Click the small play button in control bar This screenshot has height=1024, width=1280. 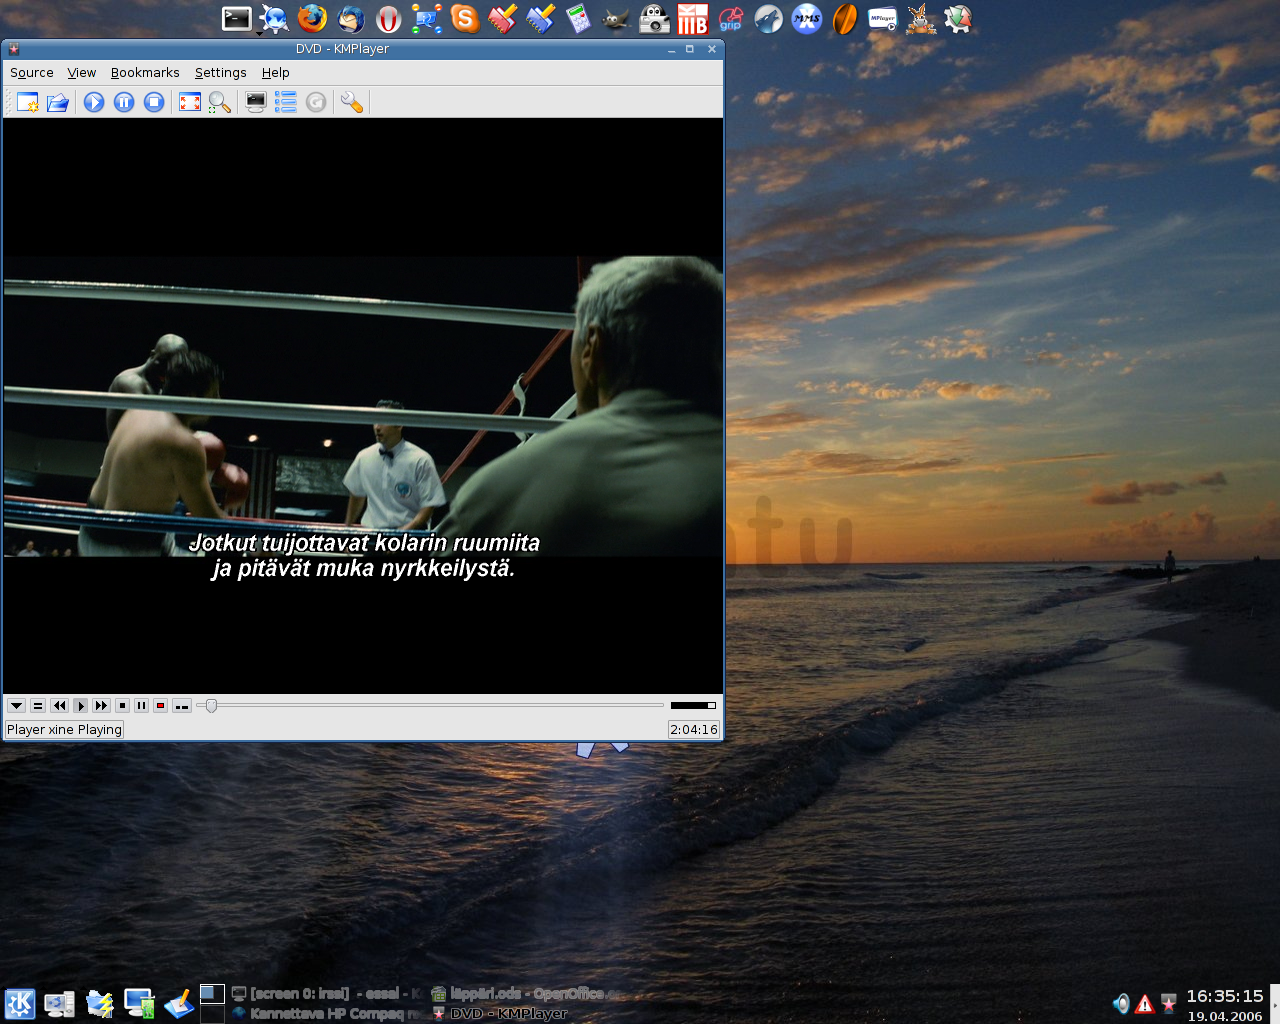tap(81, 706)
